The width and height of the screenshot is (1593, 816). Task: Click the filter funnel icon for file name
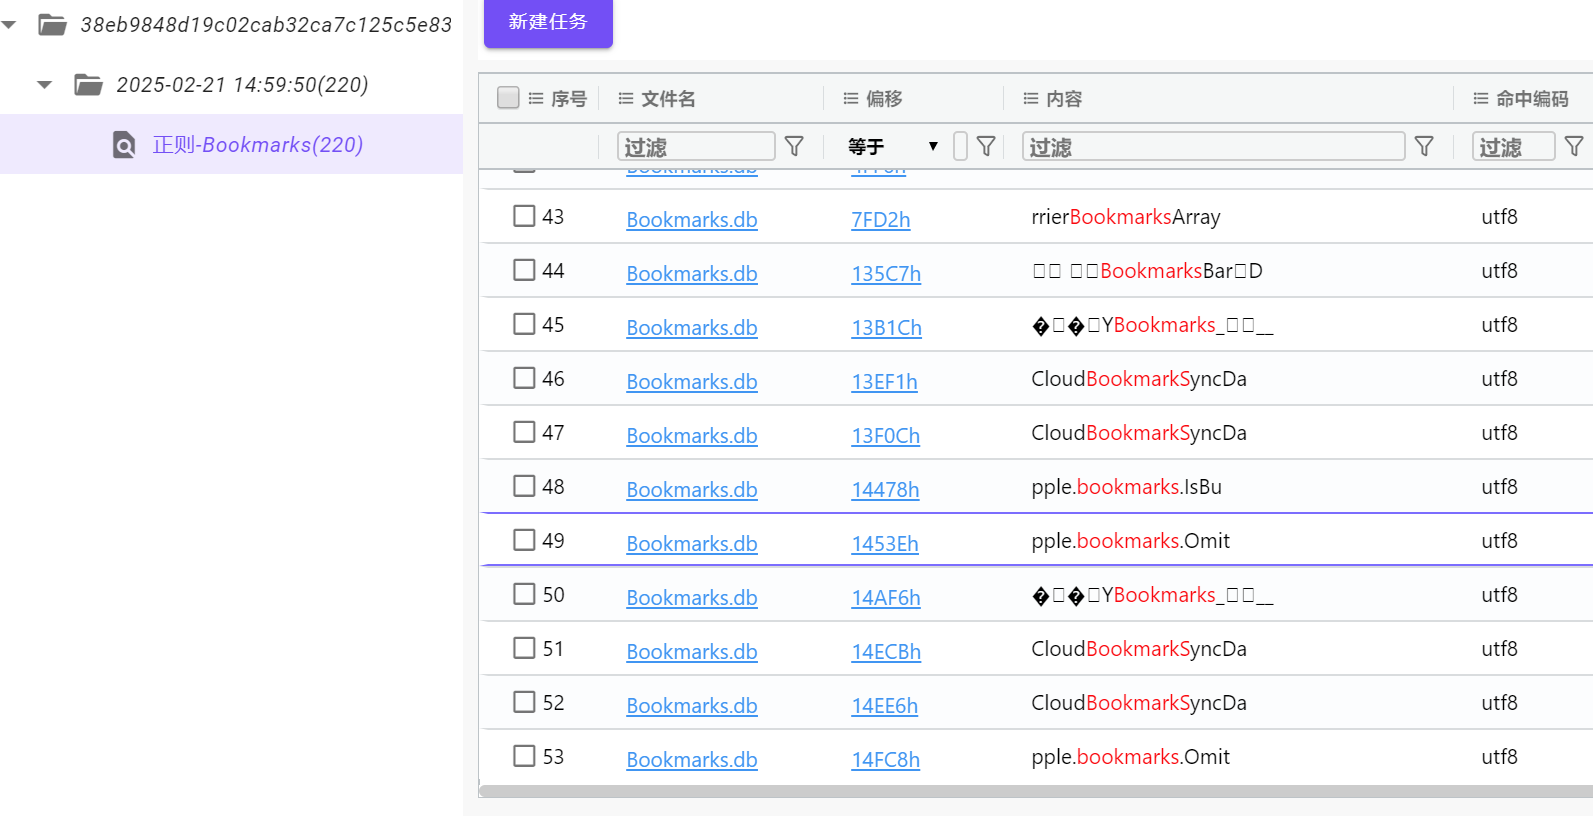(794, 147)
